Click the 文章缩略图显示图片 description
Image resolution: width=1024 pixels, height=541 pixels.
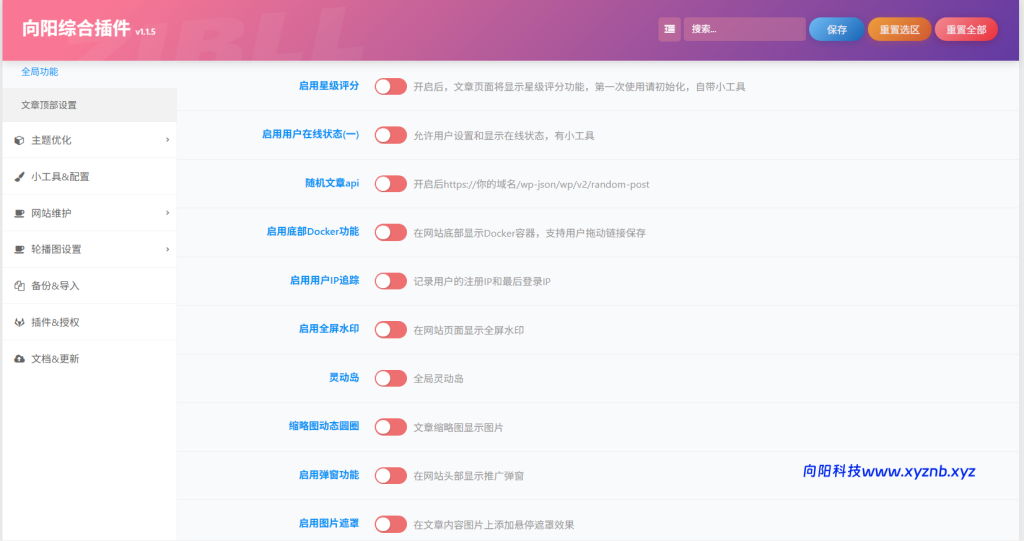pos(458,428)
